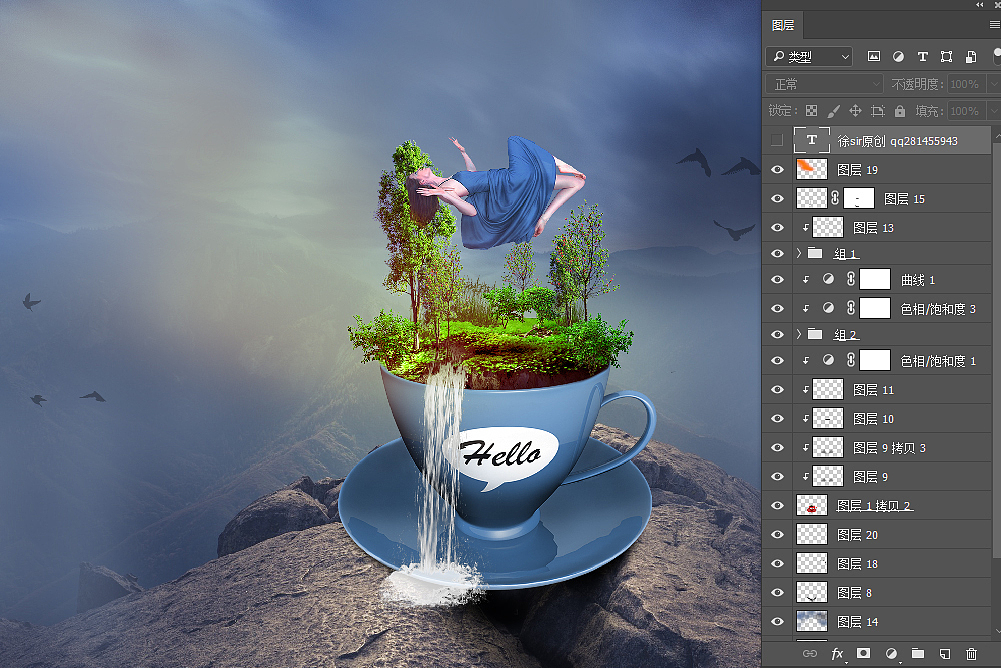This screenshot has height=668, width=1001.
Task: Create new group folder icon
Action: pos(918,653)
